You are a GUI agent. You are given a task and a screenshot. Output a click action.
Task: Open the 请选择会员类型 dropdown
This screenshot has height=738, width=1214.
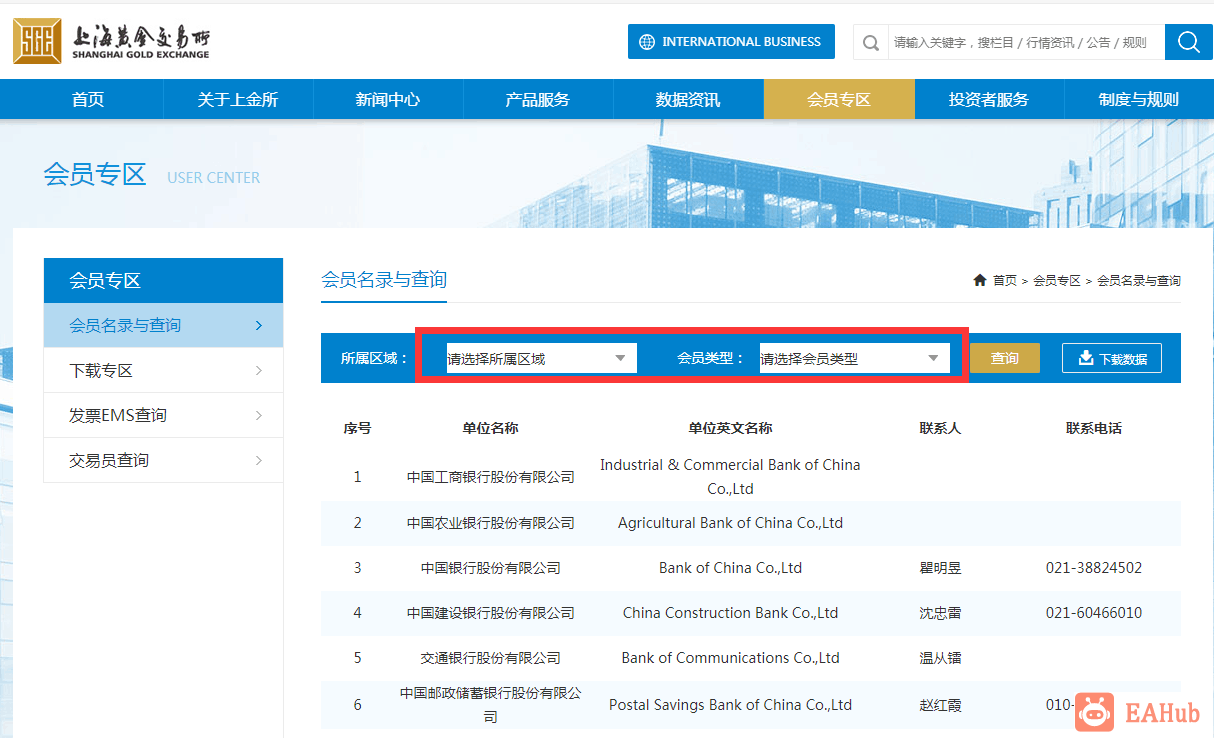click(x=854, y=358)
